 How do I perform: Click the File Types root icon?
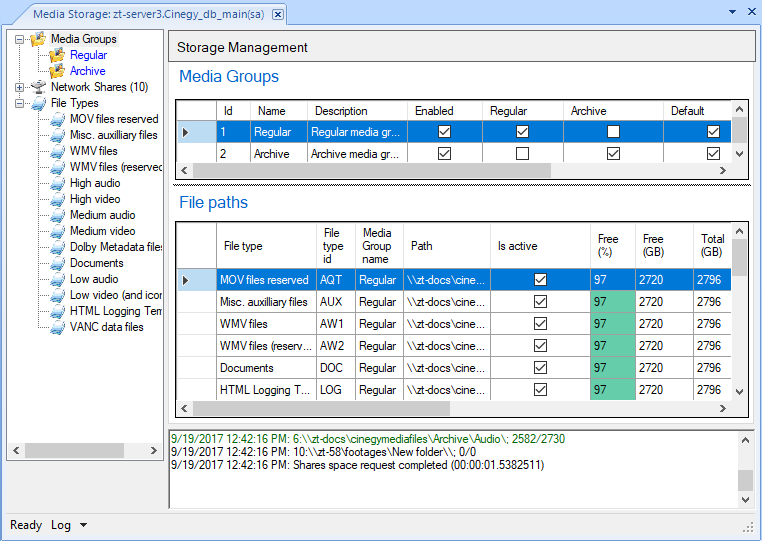tap(38, 103)
